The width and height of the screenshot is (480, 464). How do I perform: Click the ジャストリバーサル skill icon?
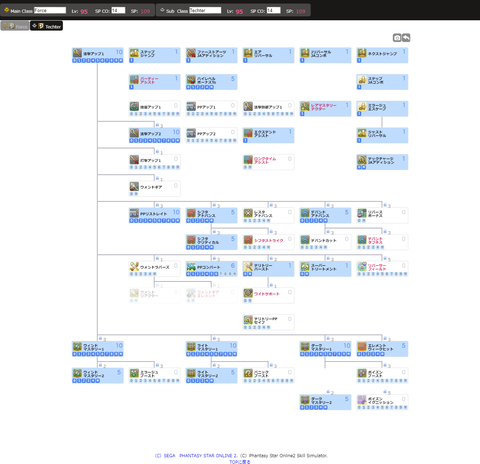click(362, 133)
